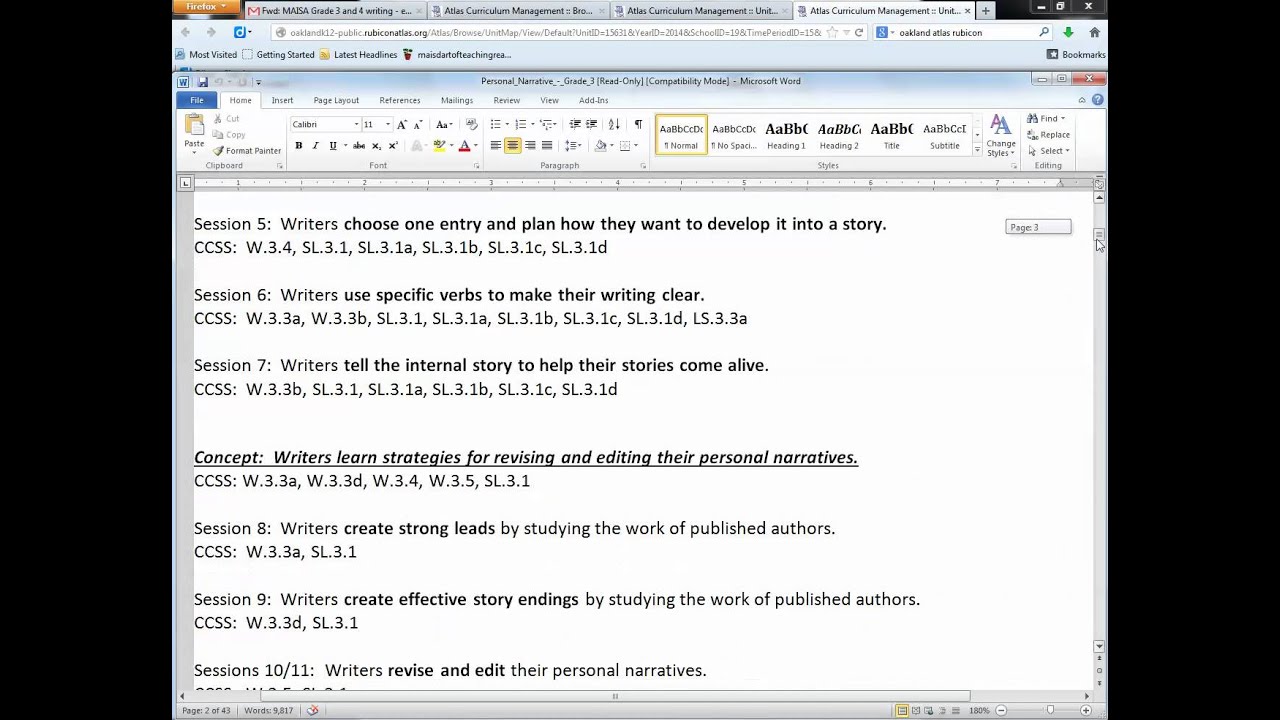Apply the Title style
This screenshot has height=720, width=1280.
(x=891, y=135)
